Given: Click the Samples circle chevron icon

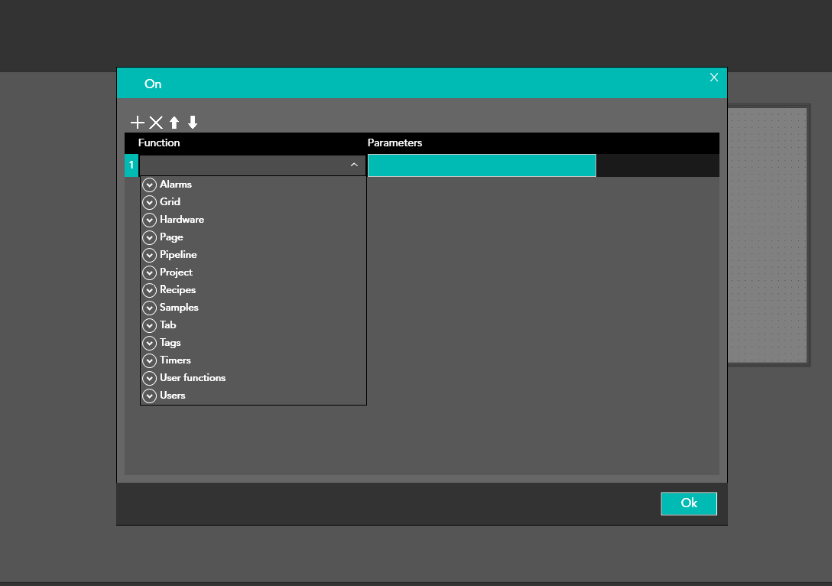Looking at the screenshot, I should [x=150, y=308].
